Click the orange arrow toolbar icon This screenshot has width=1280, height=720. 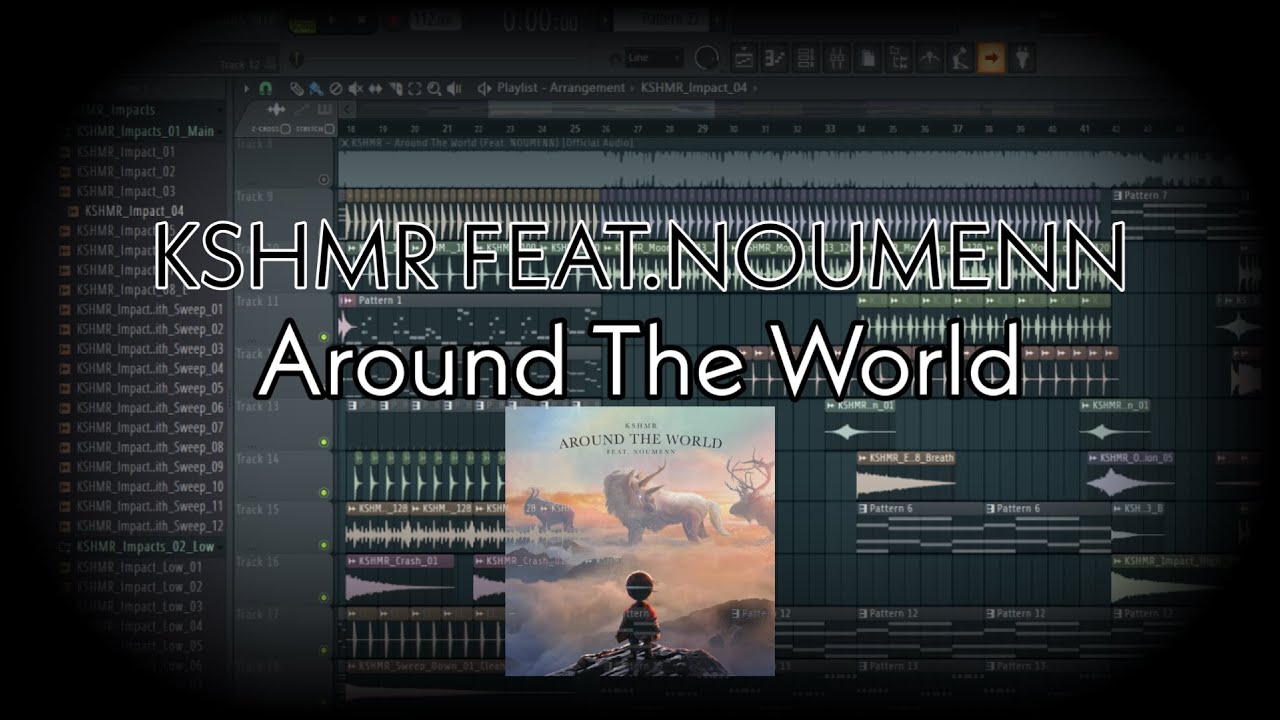point(991,59)
